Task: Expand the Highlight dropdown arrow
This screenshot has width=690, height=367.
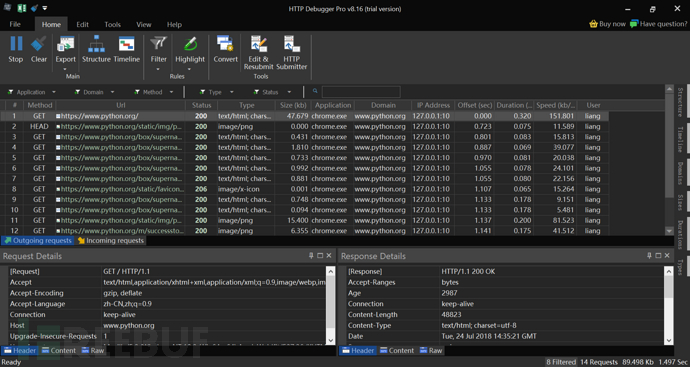Action: point(190,69)
